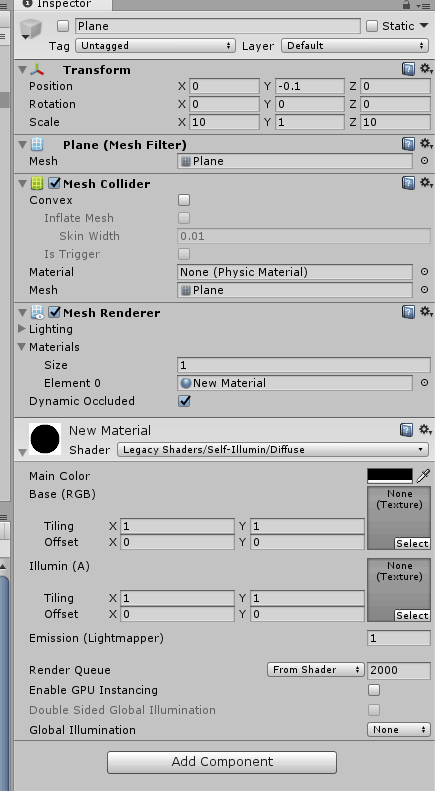Open the Tag dropdown set to Untagged

click(155, 46)
